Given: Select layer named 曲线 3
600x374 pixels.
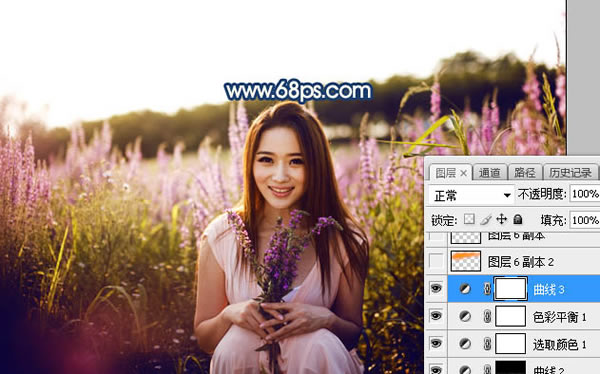Looking at the screenshot, I should pyautogui.click(x=549, y=290).
